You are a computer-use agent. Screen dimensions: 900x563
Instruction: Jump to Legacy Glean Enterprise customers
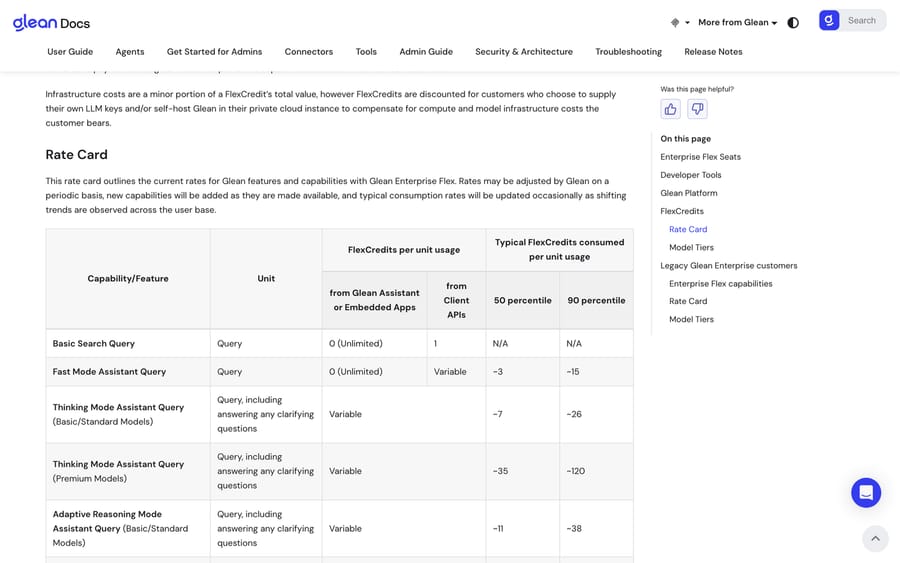pyautogui.click(x=728, y=266)
